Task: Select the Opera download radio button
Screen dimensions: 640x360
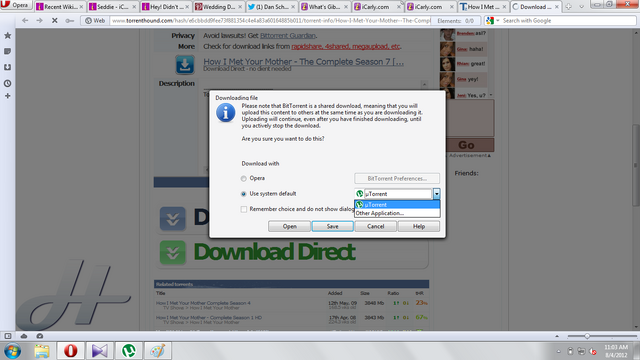Action: (x=244, y=178)
